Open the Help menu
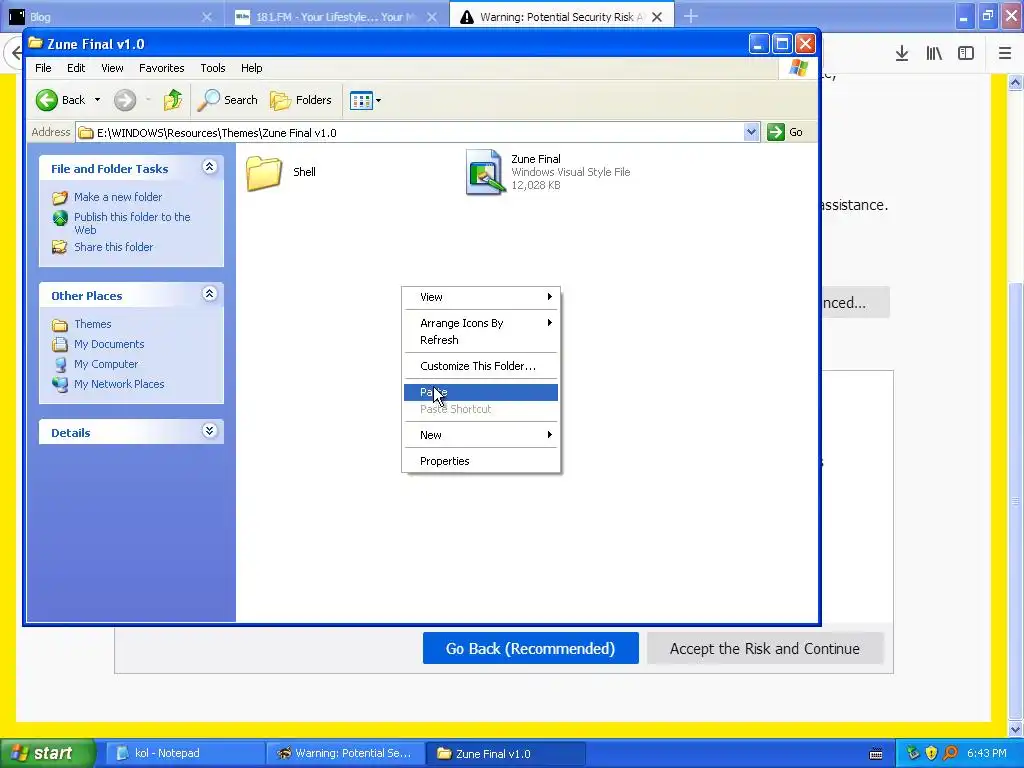 click(x=251, y=68)
